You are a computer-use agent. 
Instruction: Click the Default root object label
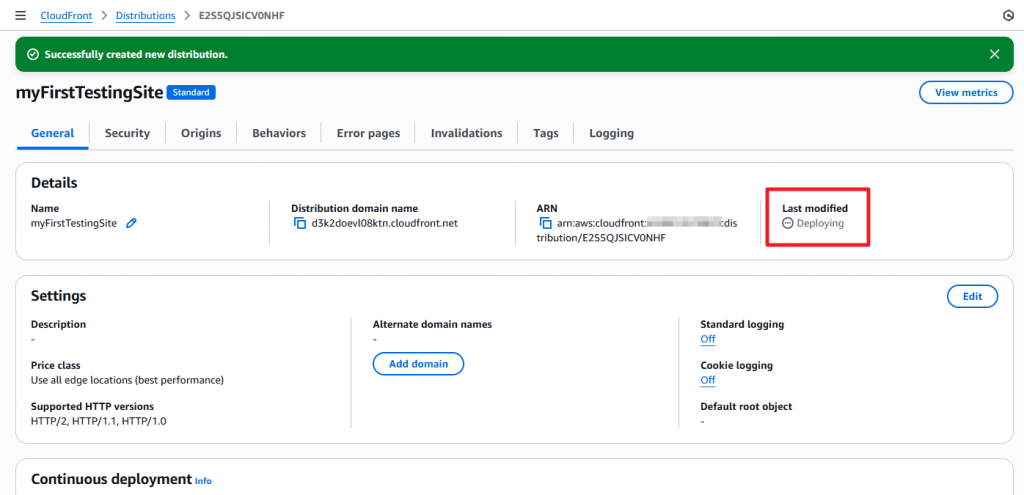tap(746, 406)
